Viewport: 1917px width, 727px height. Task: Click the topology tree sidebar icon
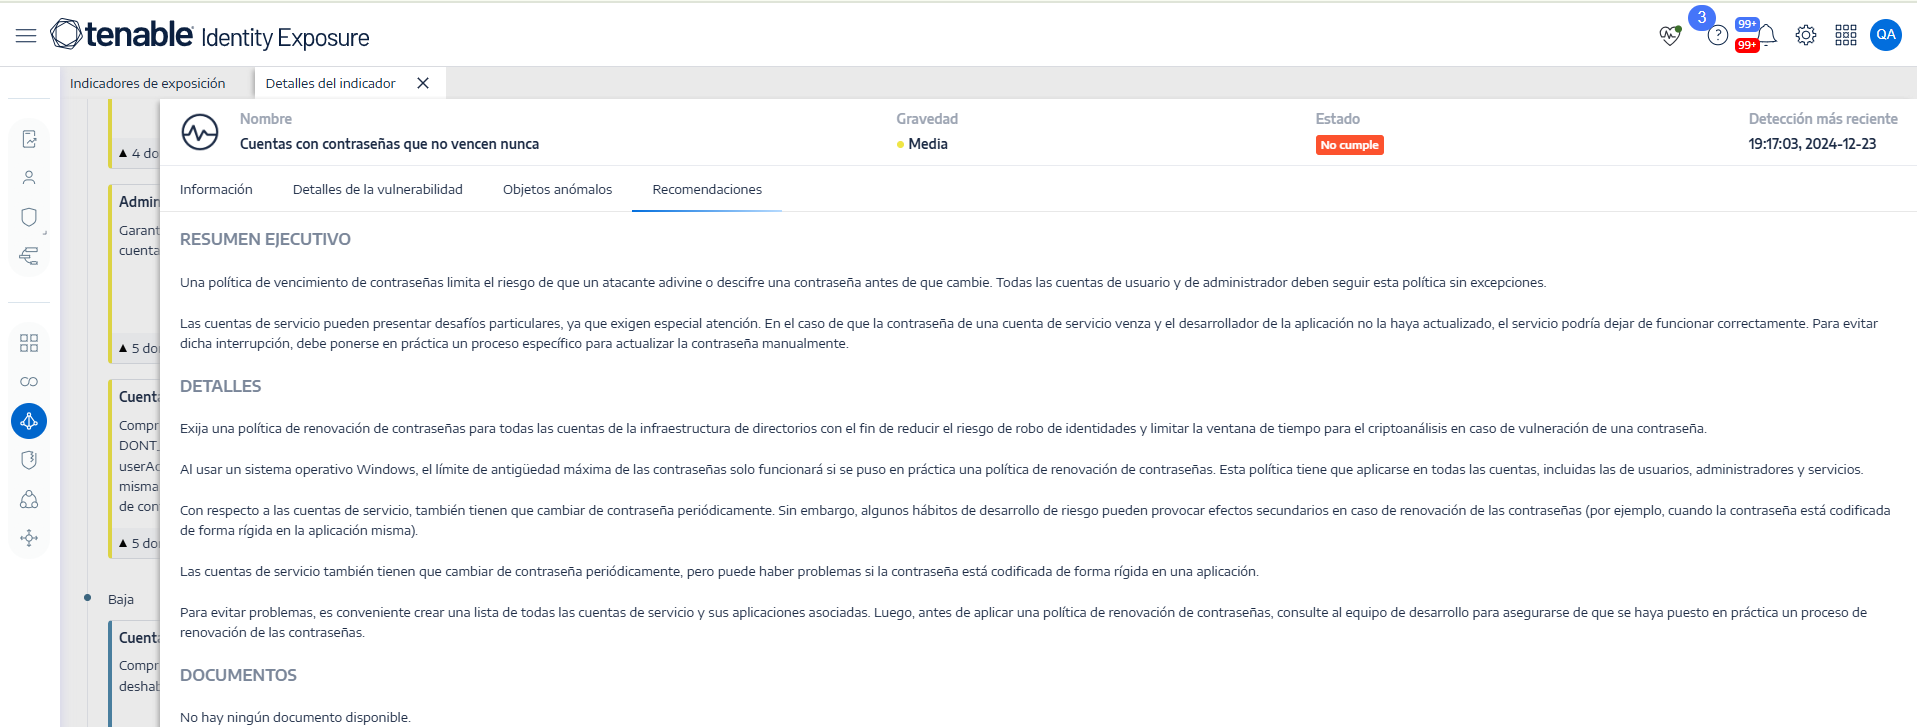[x=29, y=256]
